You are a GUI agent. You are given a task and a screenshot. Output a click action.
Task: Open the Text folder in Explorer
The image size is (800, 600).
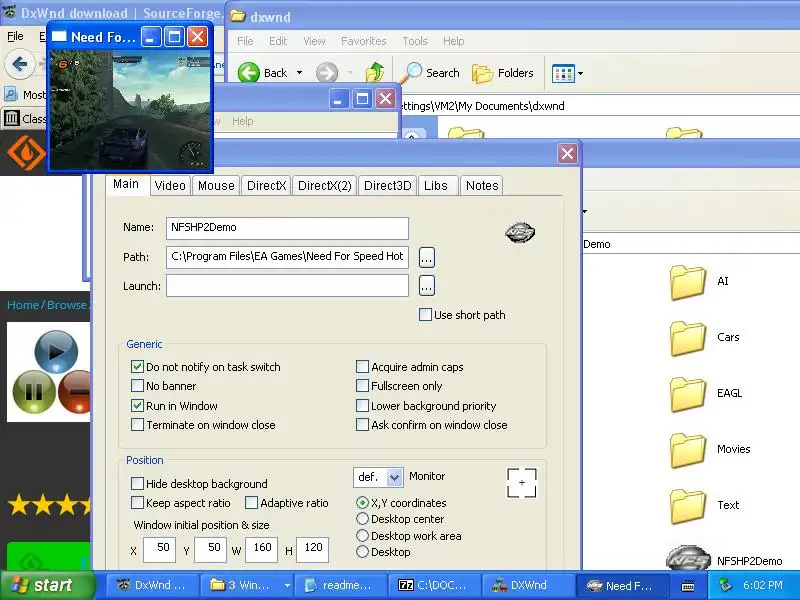[x=688, y=506]
